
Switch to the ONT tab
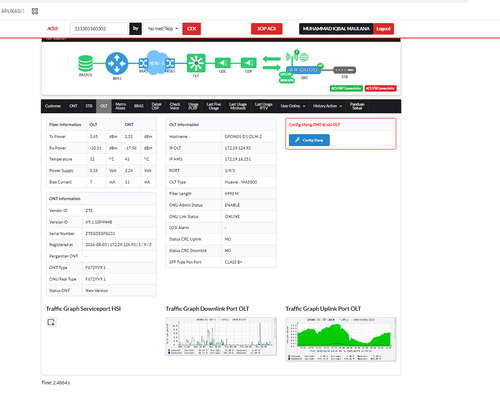click(73, 106)
